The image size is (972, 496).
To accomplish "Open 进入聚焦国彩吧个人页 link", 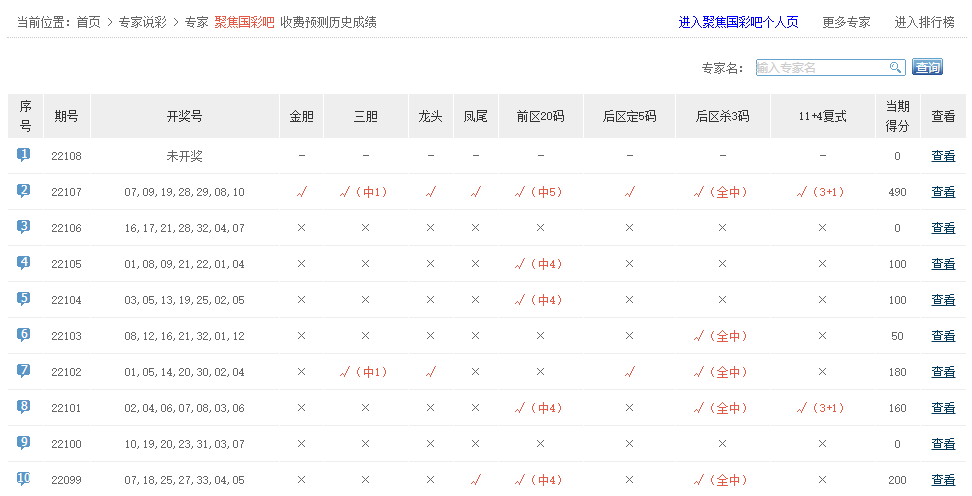I will click(x=738, y=22).
